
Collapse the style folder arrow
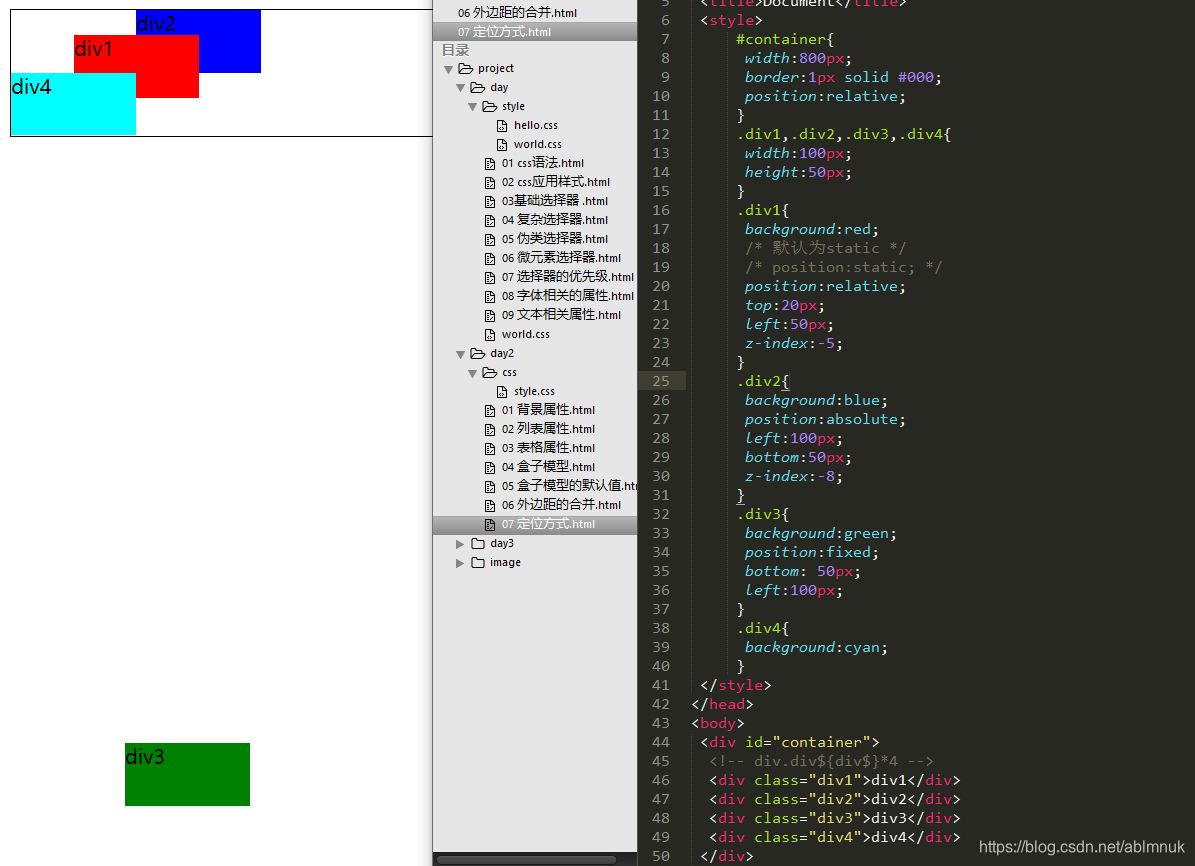tap(473, 107)
